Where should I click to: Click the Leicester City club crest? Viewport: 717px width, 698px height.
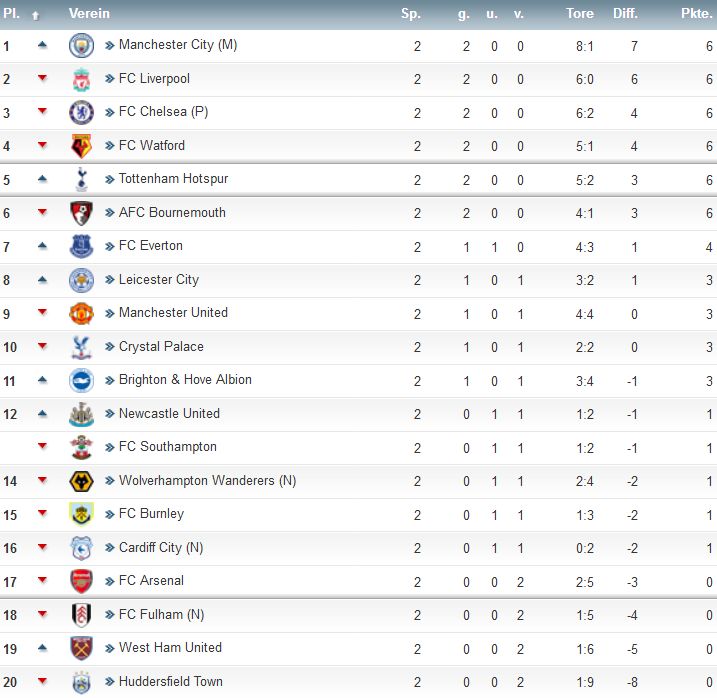(81, 280)
